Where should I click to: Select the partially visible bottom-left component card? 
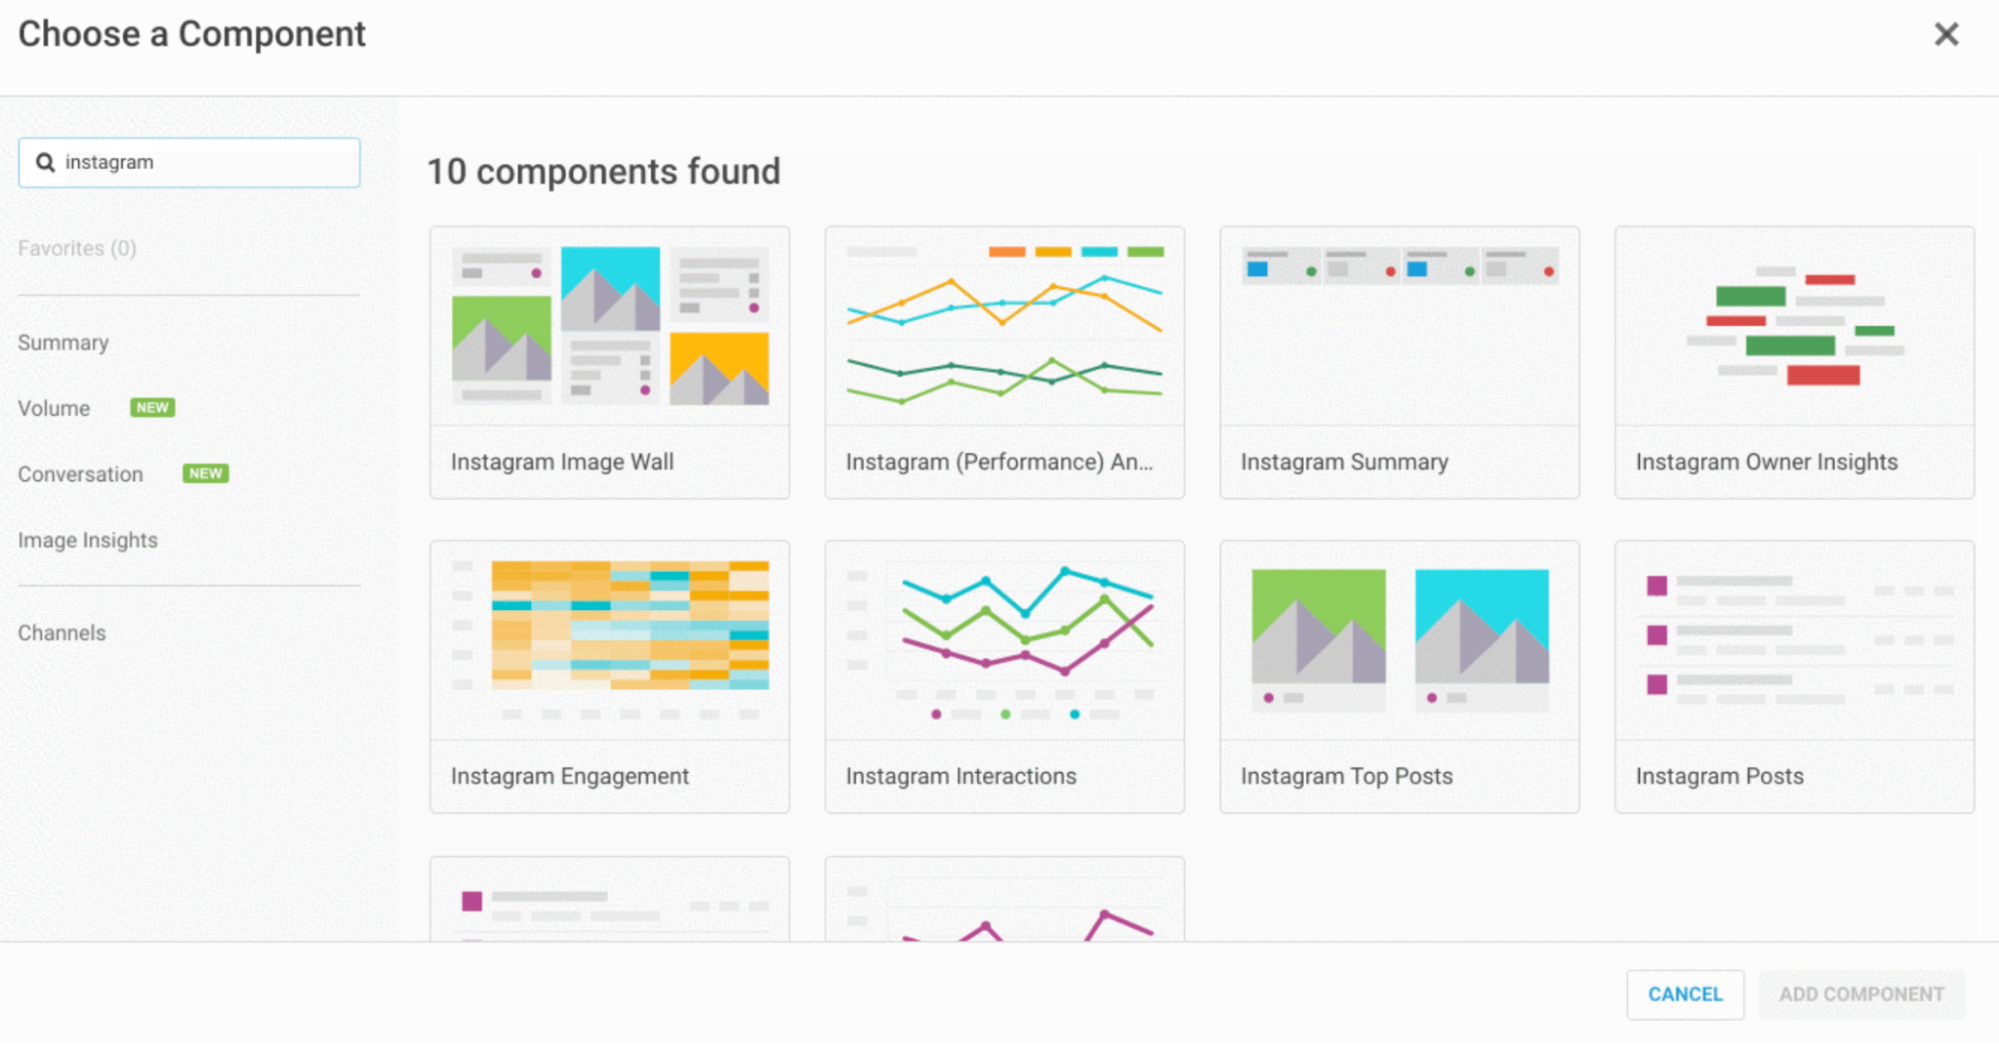click(x=609, y=899)
